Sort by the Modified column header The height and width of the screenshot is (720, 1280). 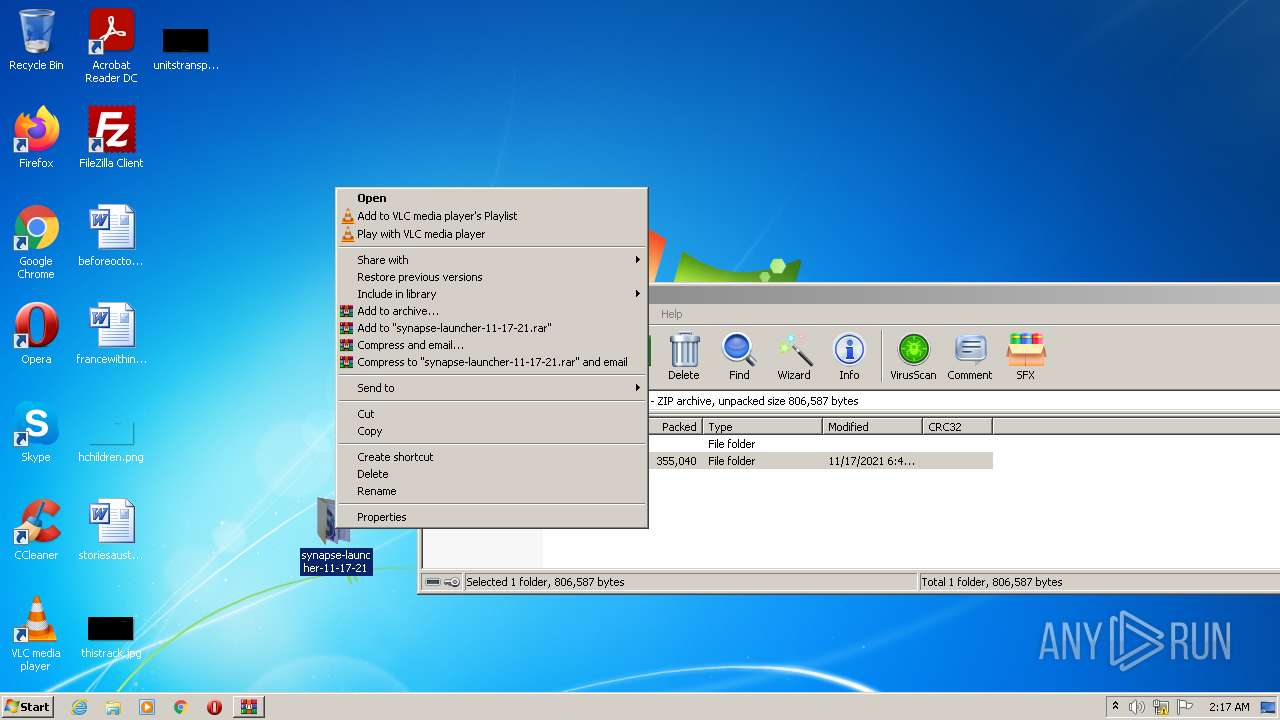[x=872, y=427]
